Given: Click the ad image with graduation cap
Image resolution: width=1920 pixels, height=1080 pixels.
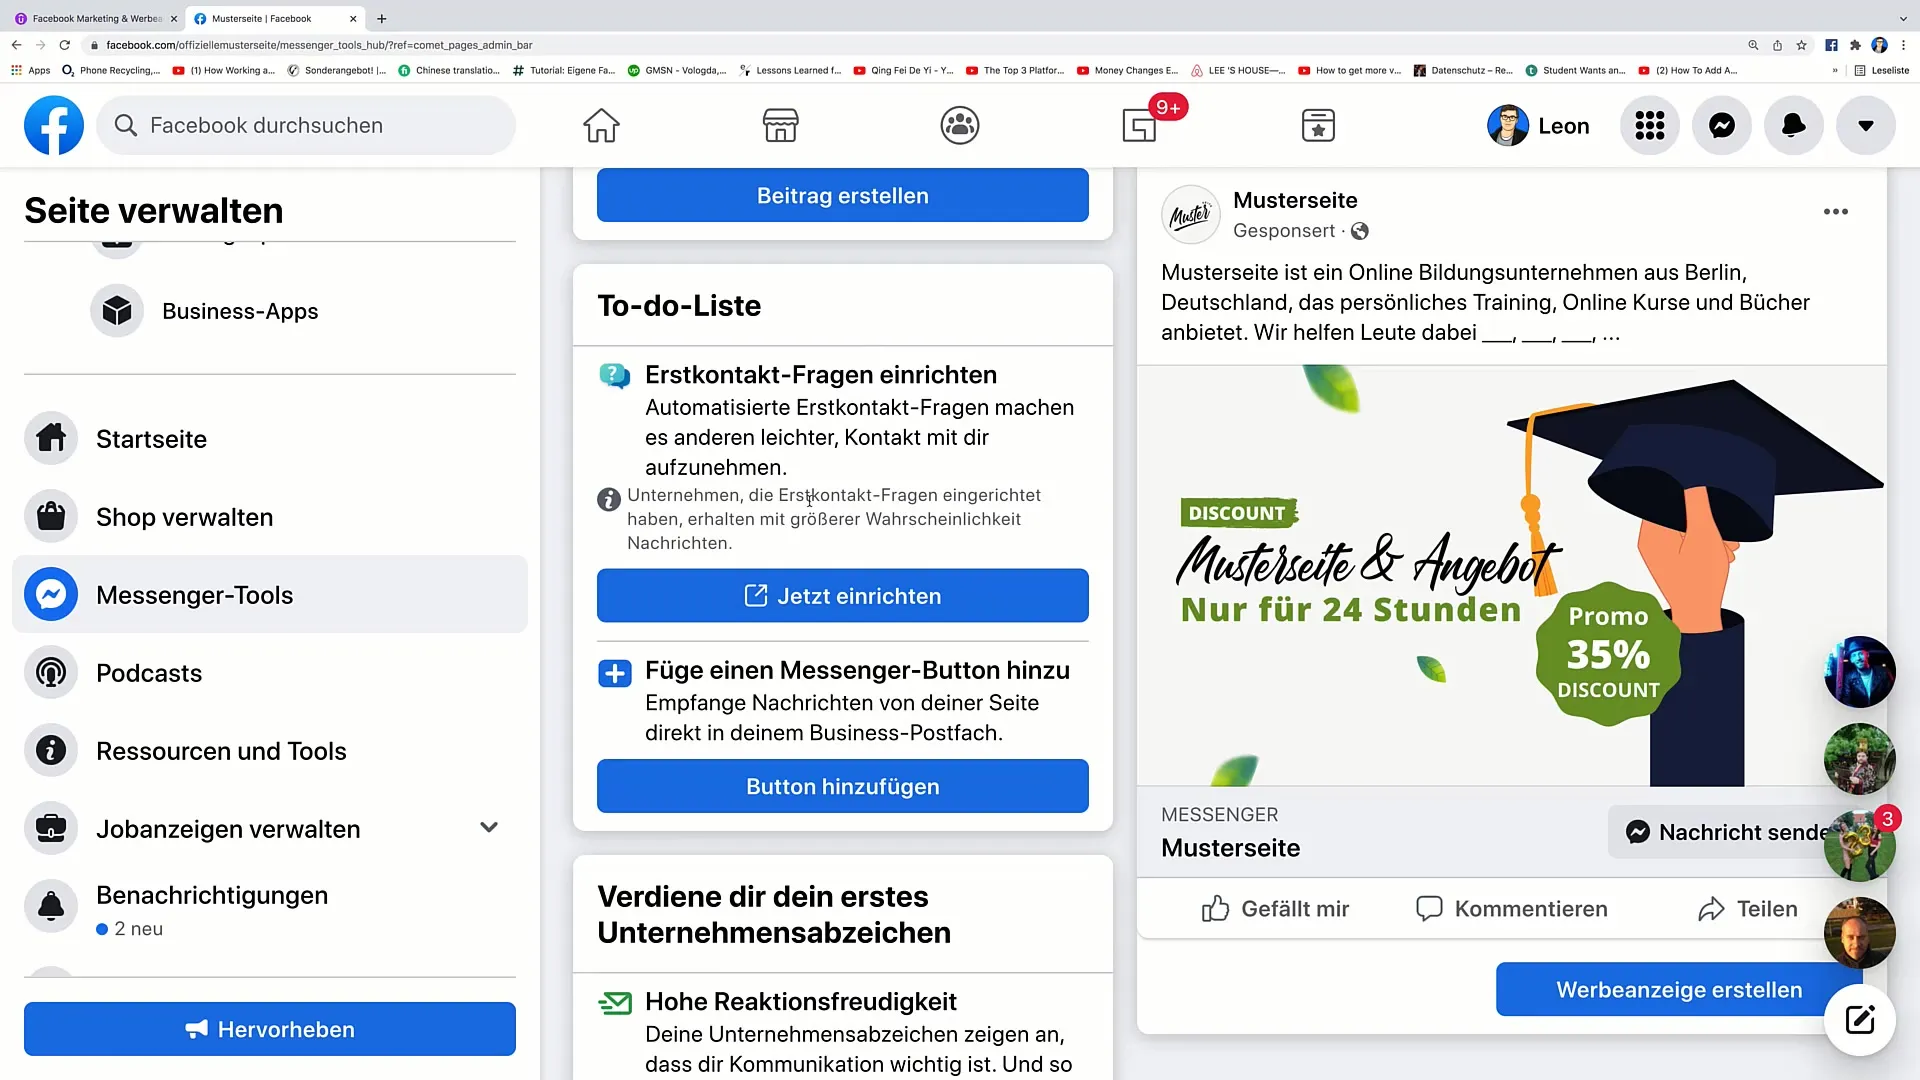Looking at the screenshot, I should coord(1511,575).
